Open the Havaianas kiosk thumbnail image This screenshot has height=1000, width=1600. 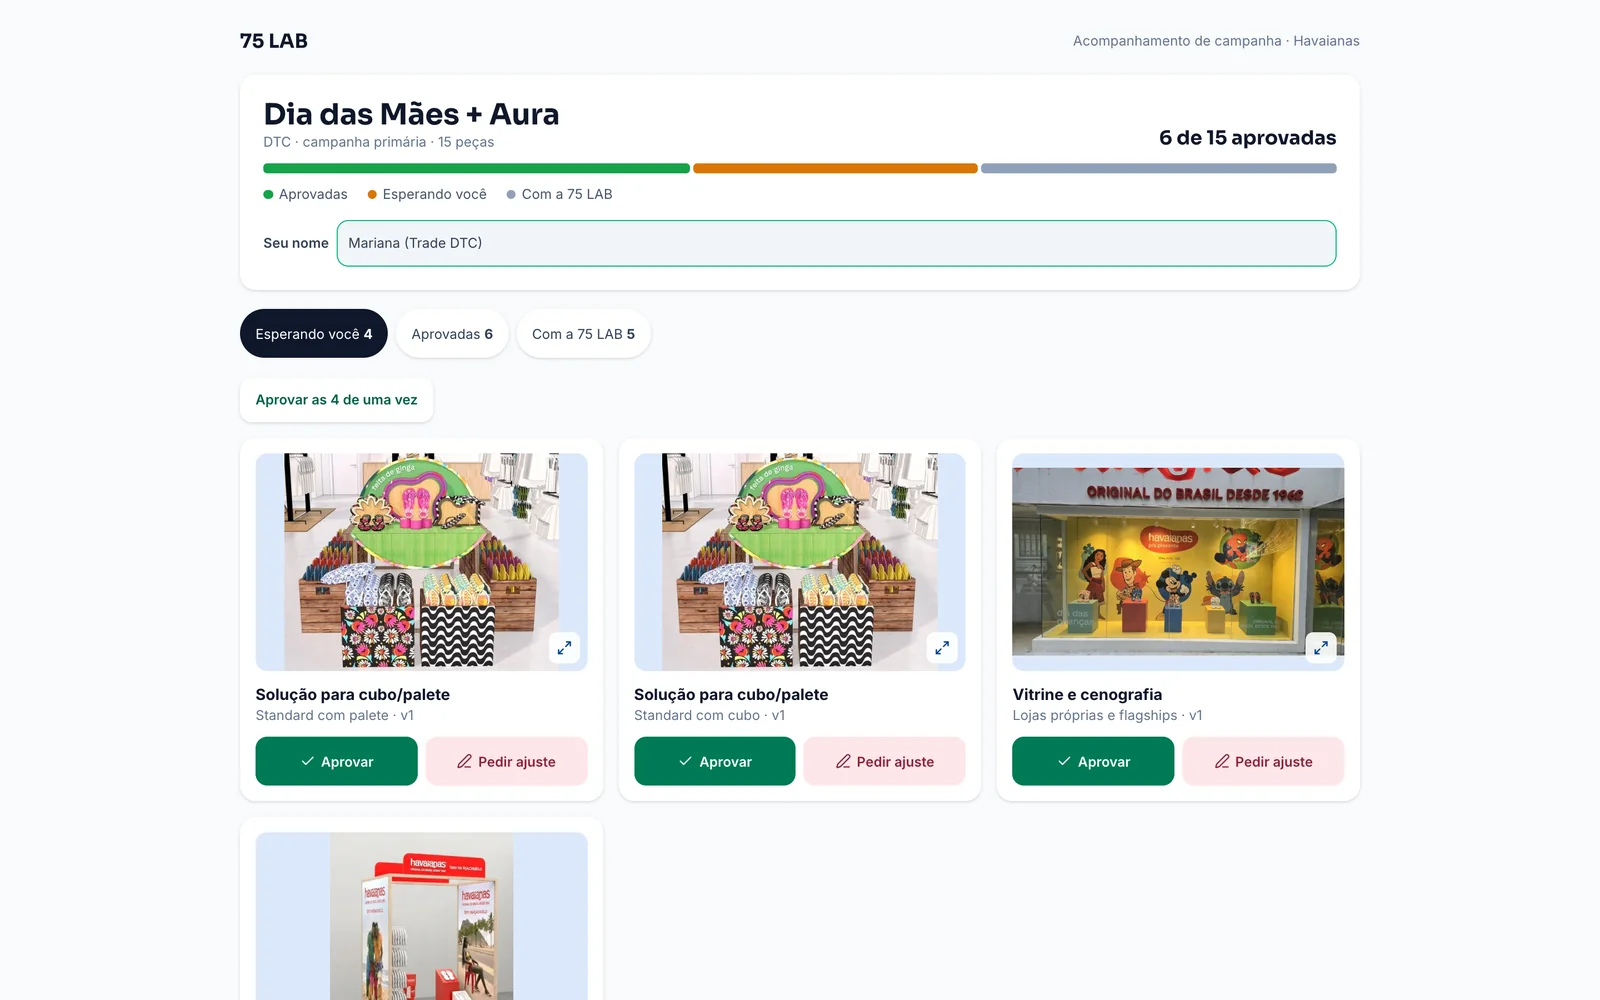pyautogui.click(x=421, y=915)
